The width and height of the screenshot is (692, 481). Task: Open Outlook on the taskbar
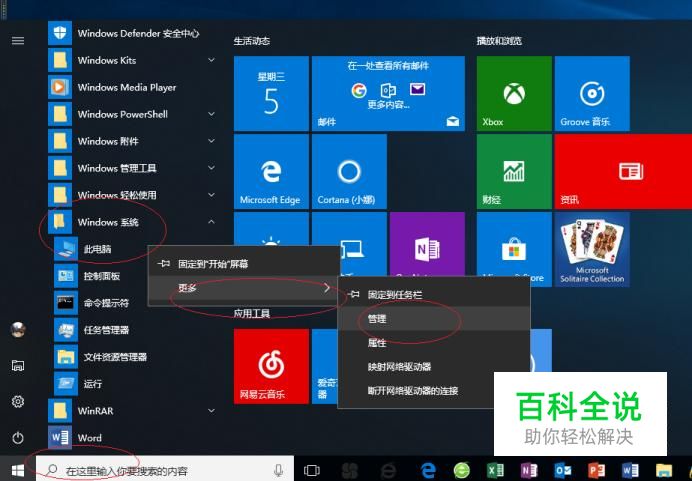click(563, 470)
